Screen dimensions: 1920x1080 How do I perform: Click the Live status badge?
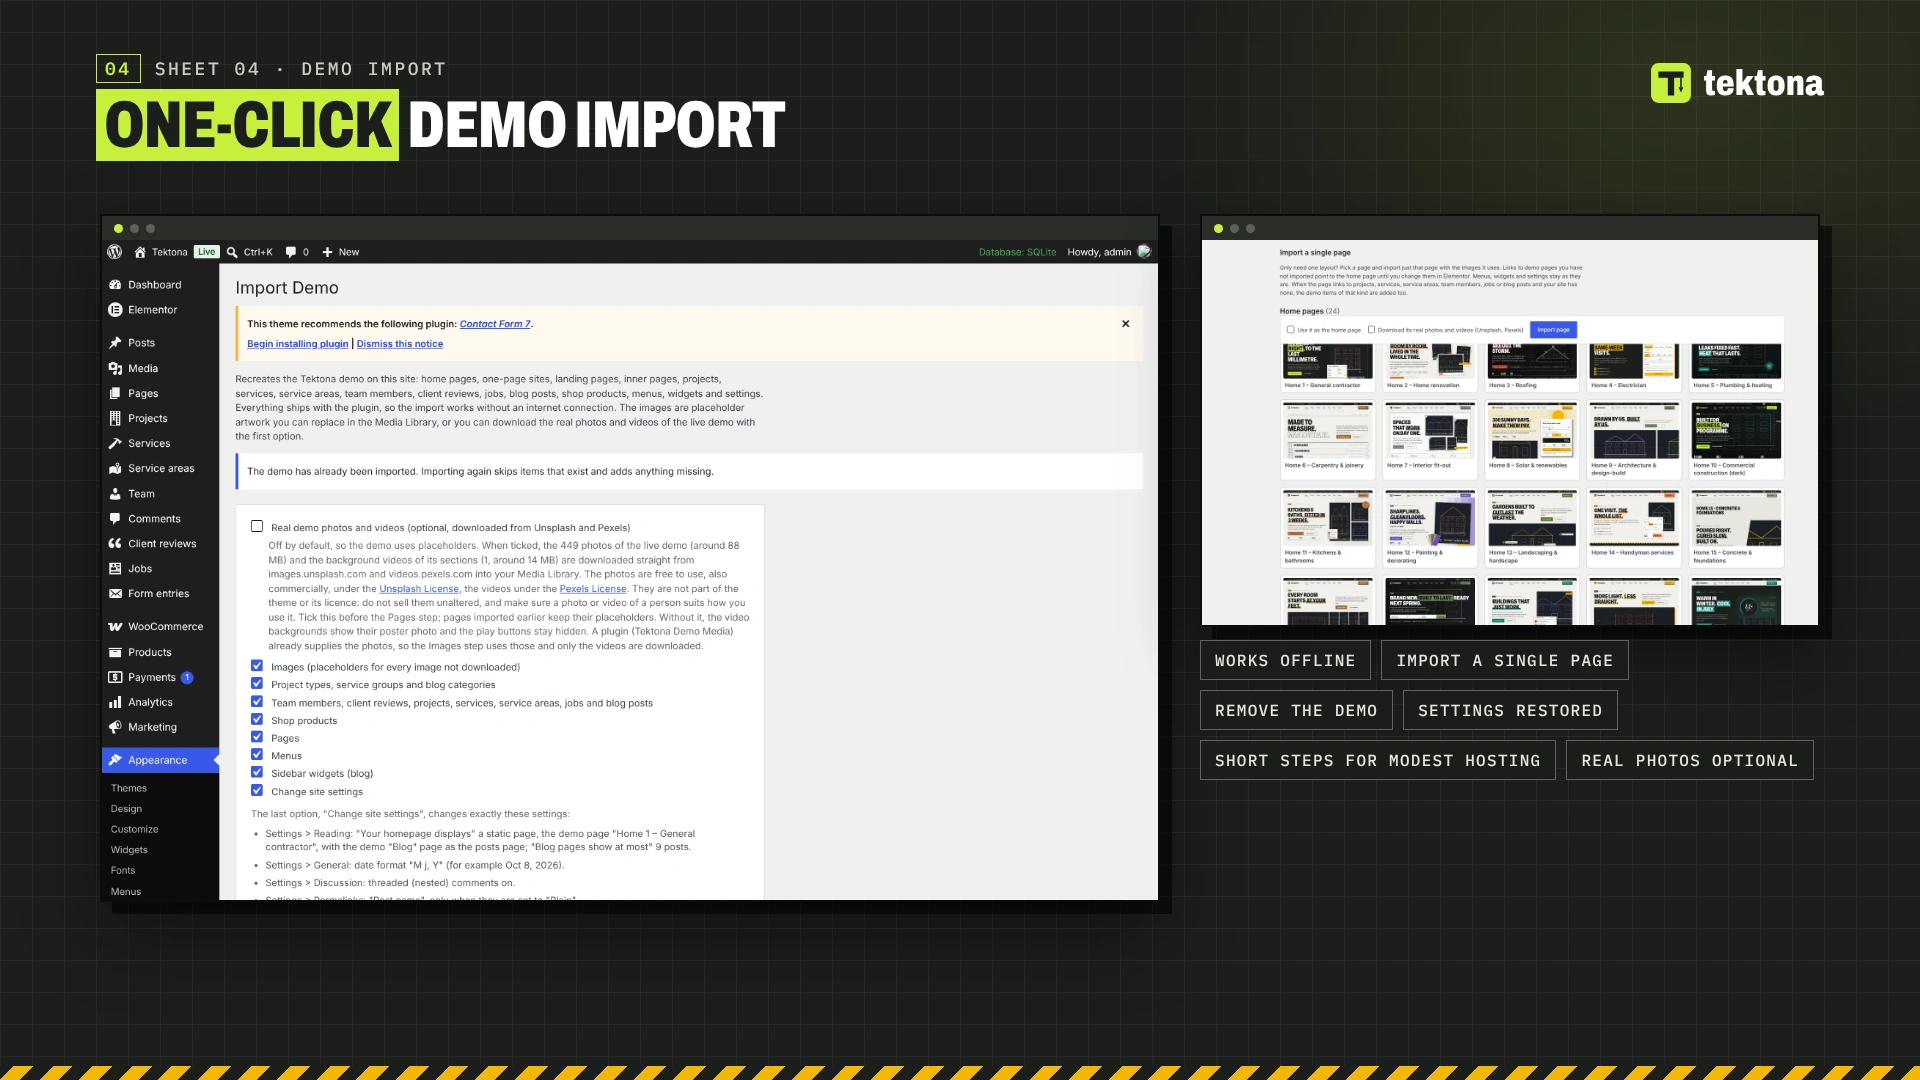click(206, 252)
